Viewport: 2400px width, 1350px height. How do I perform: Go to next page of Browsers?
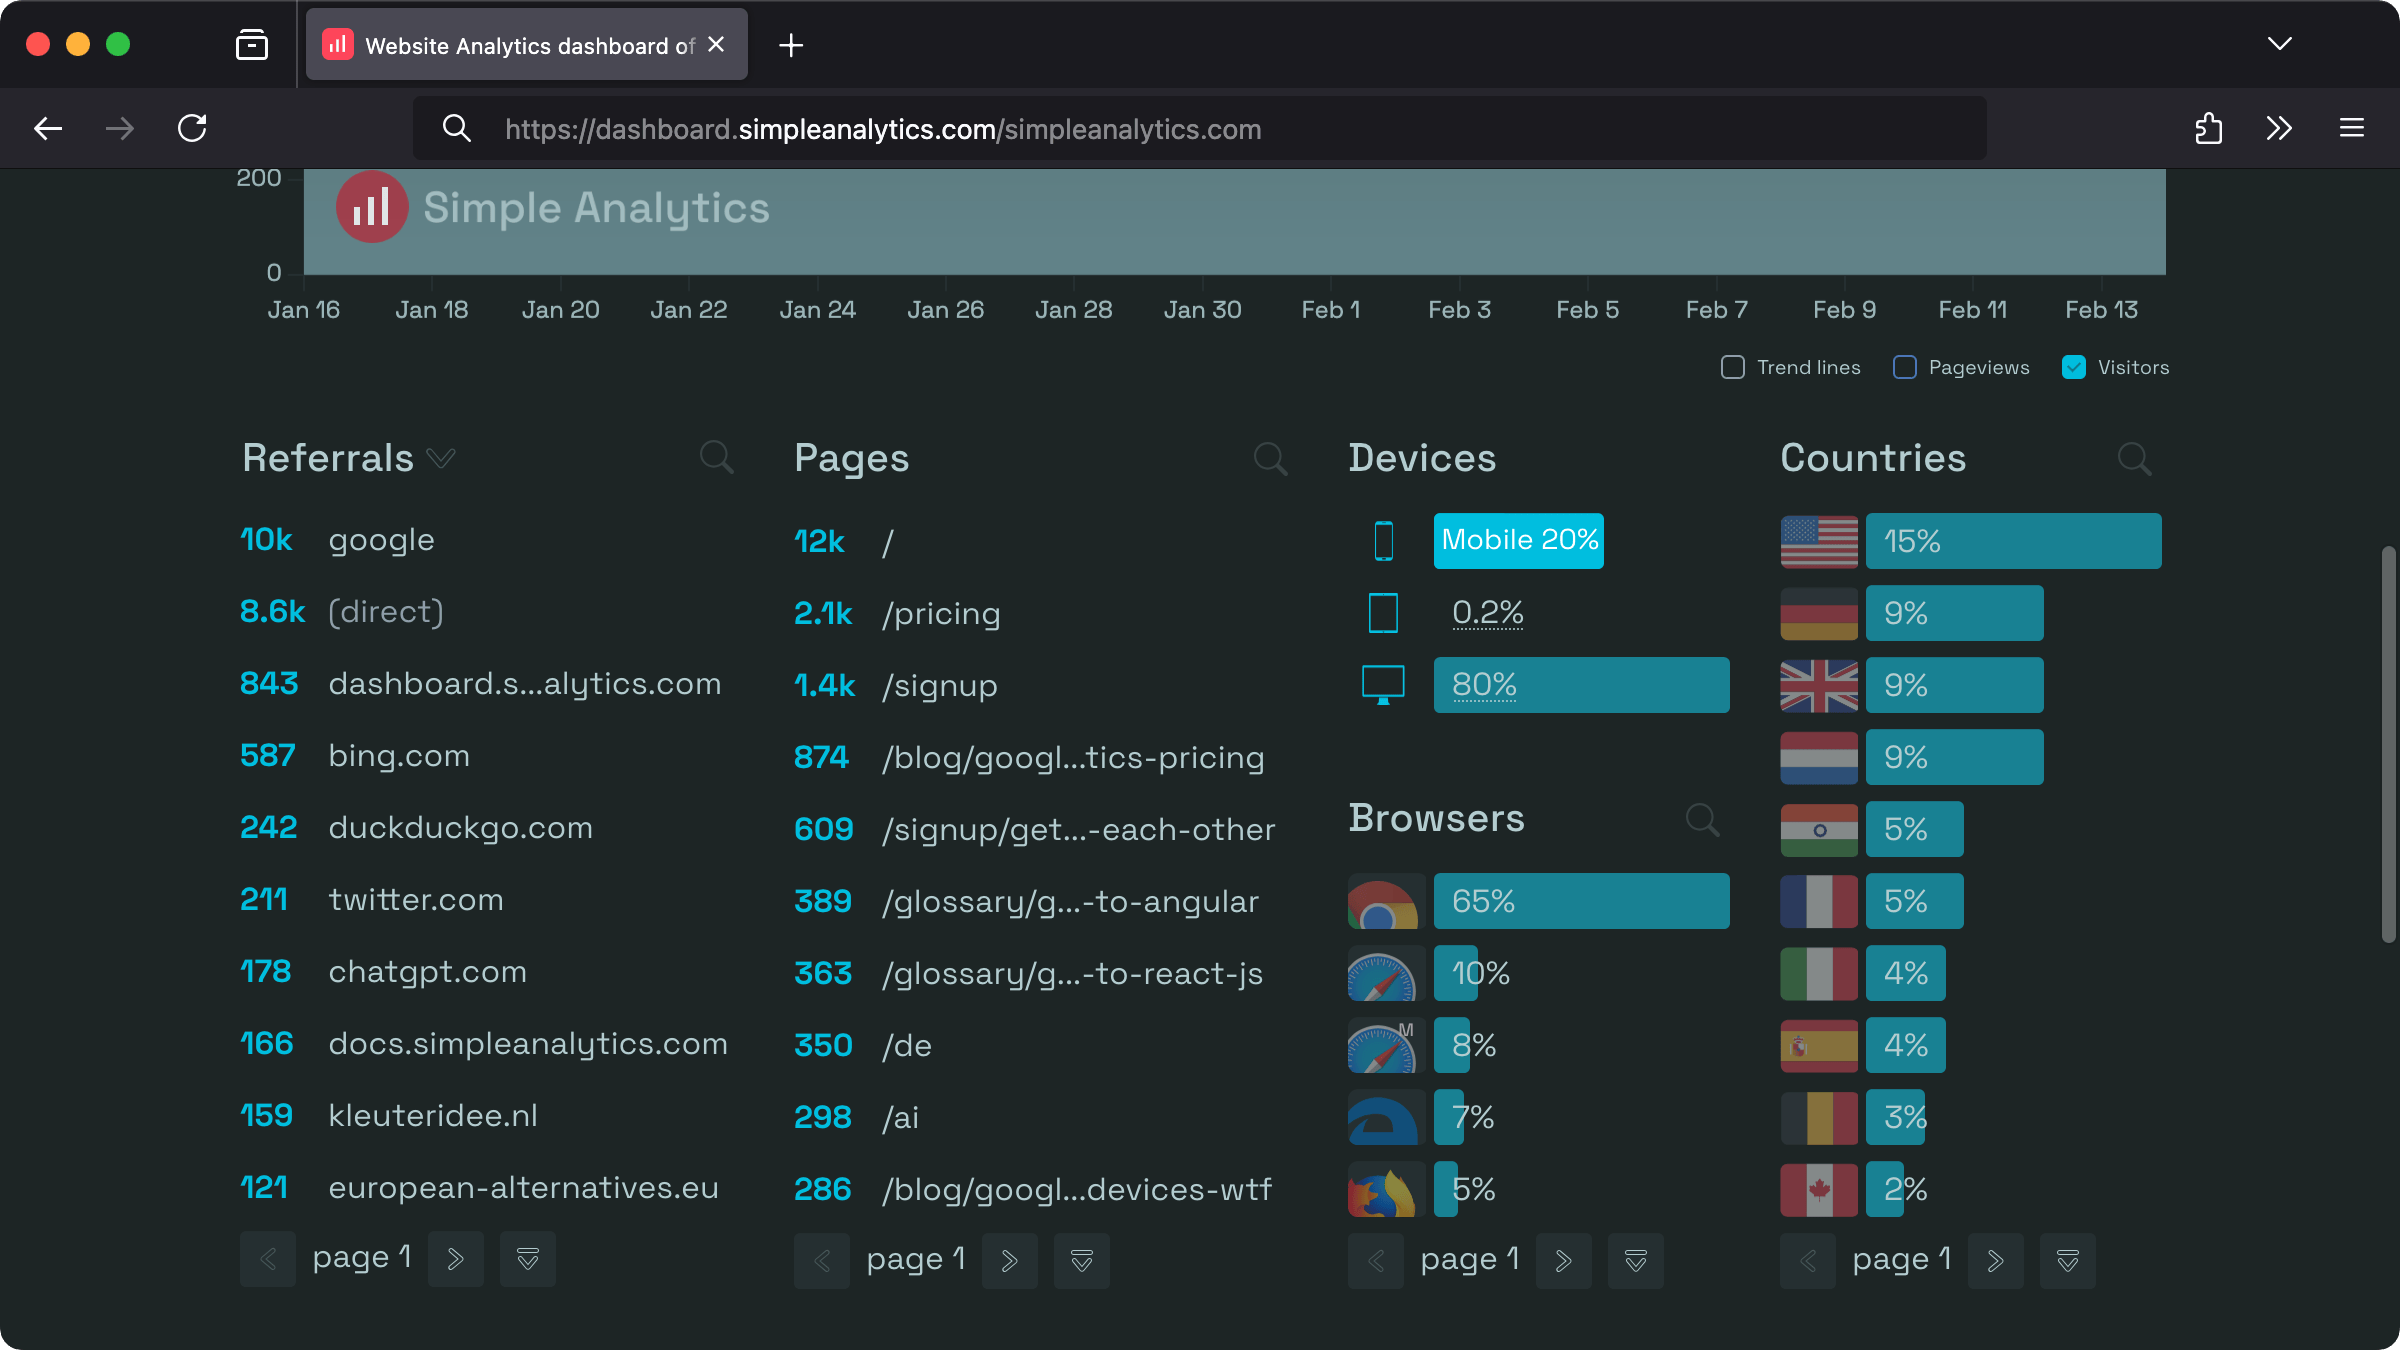tap(1564, 1261)
